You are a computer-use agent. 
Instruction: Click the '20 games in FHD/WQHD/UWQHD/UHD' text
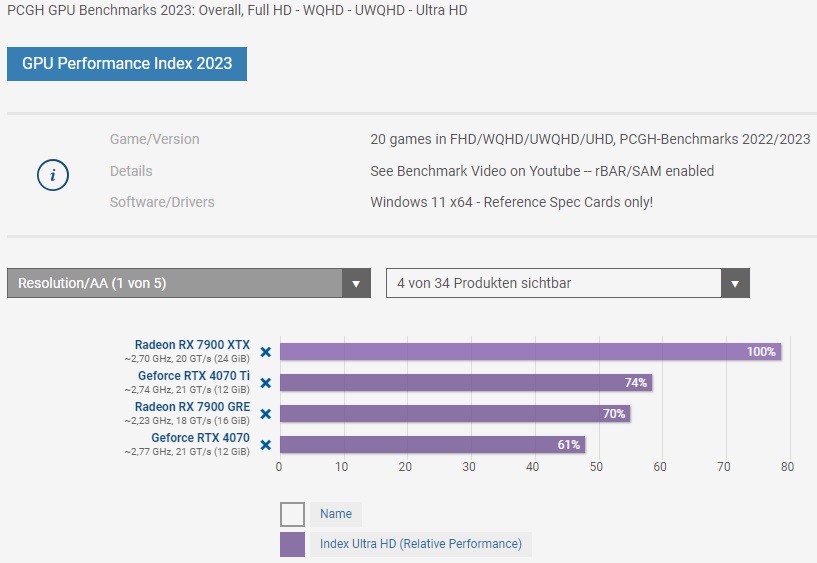[492, 140]
